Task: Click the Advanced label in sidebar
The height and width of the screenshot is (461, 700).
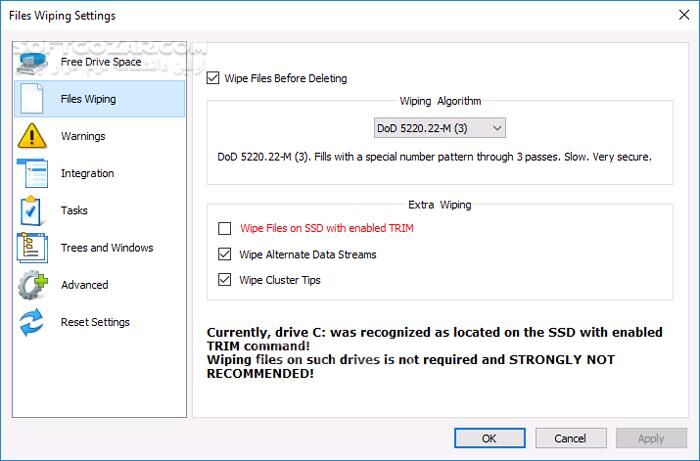Action: point(84,285)
